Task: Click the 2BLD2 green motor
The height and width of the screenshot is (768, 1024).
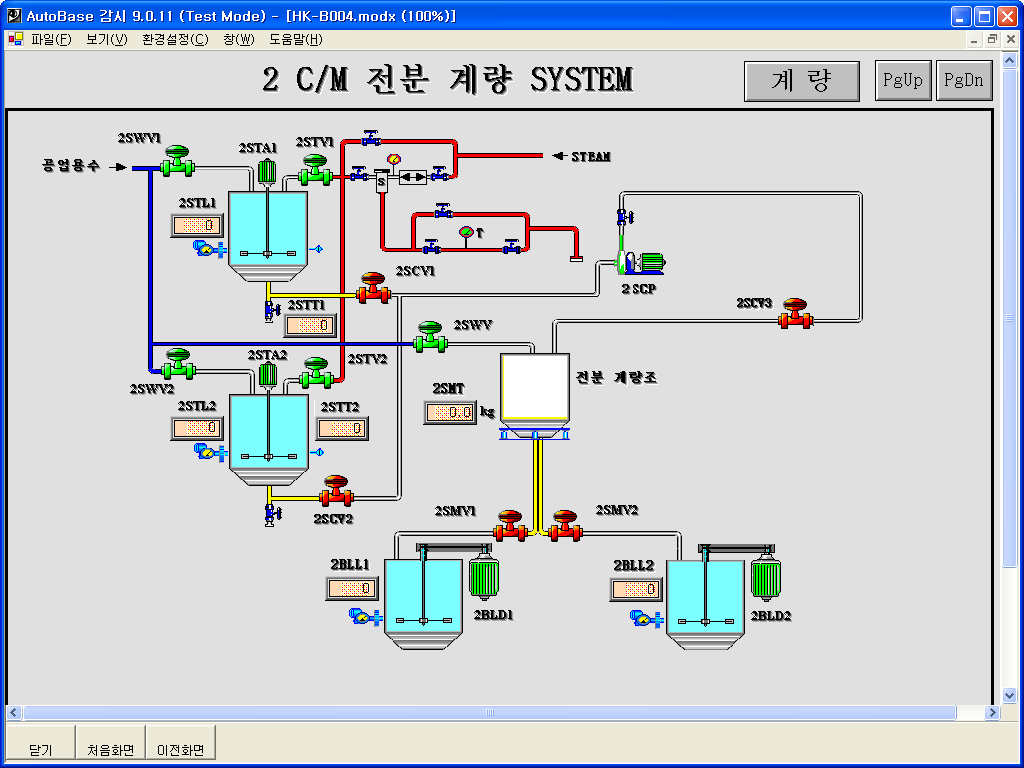Action: [x=767, y=580]
